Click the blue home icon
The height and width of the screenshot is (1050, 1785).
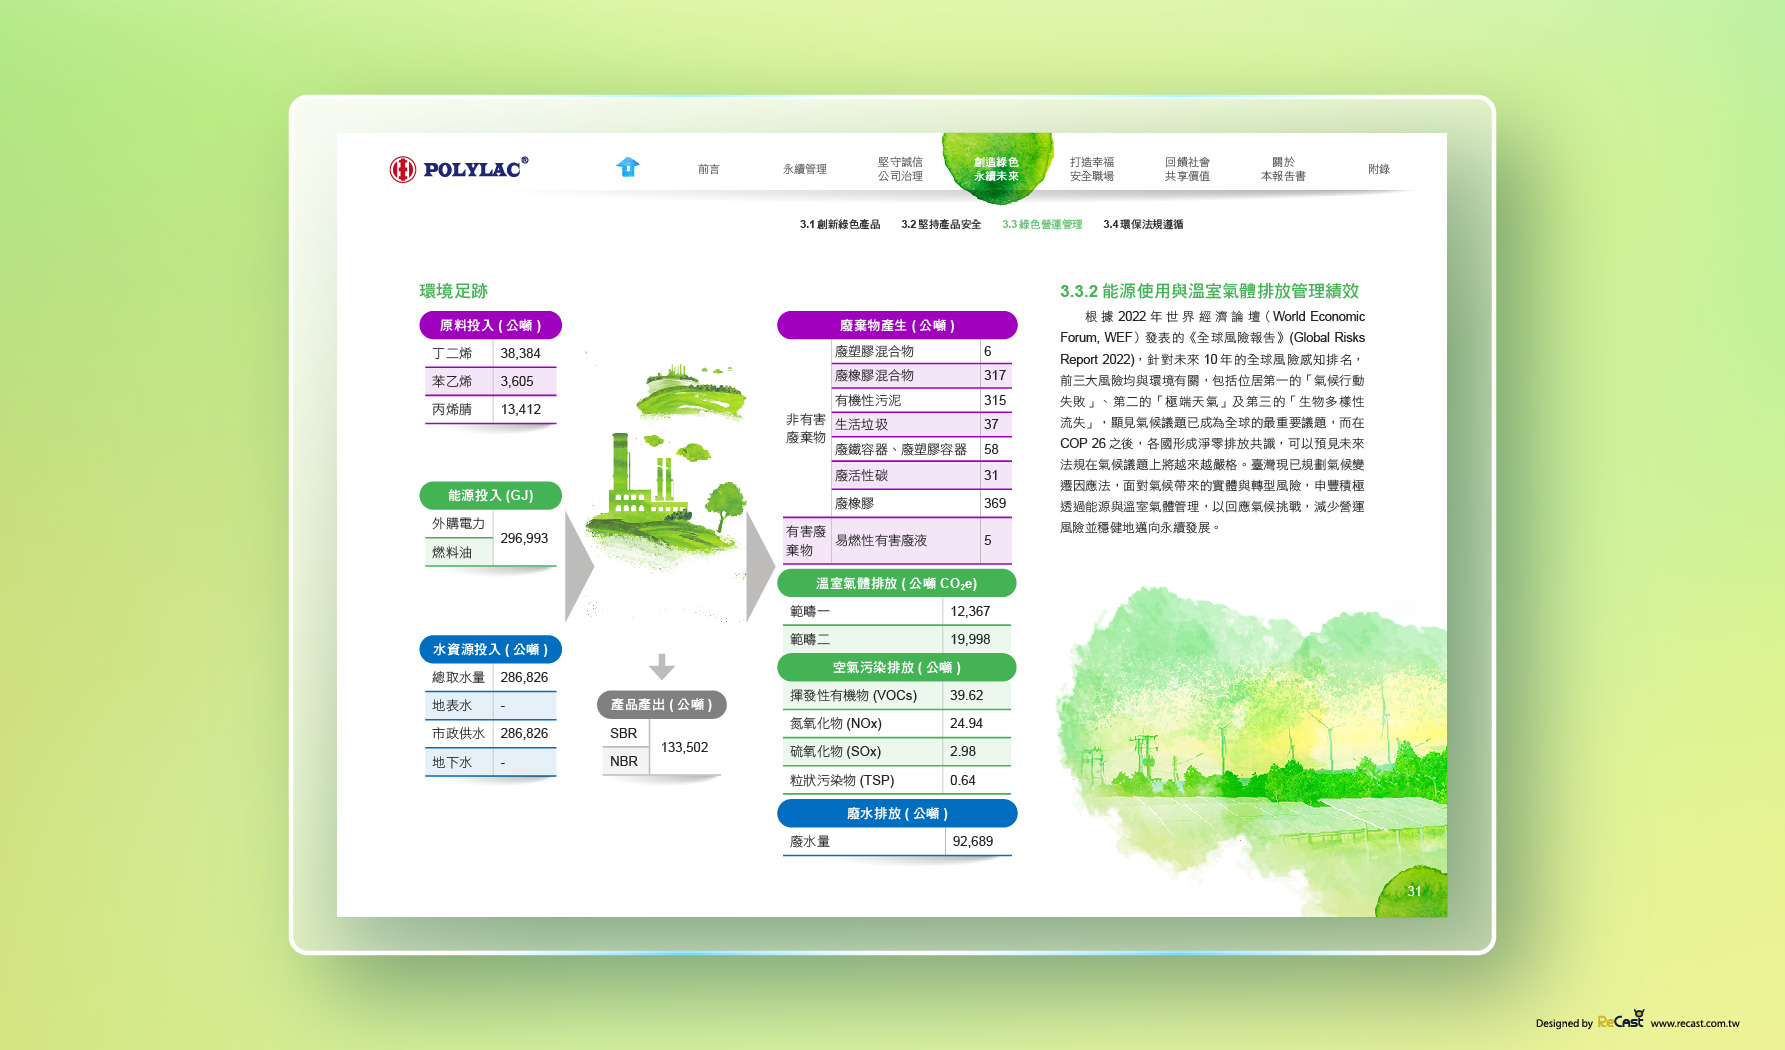click(x=628, y=167)
